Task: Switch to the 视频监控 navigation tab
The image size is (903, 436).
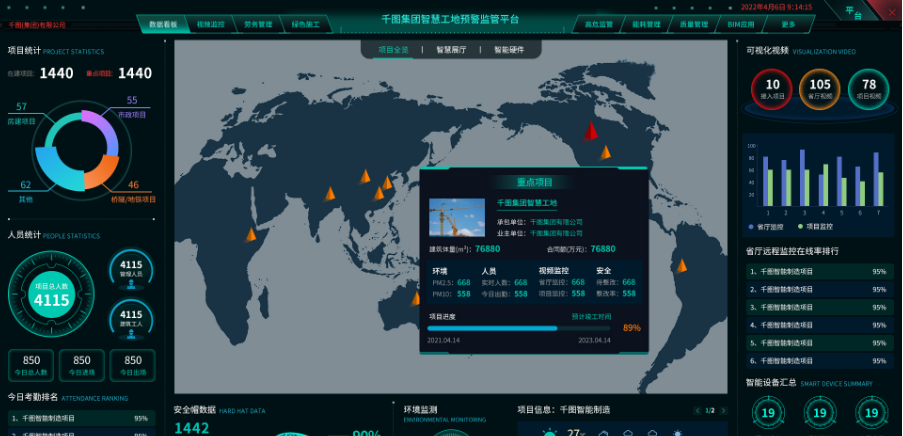Action: click(x=211, y=23)
